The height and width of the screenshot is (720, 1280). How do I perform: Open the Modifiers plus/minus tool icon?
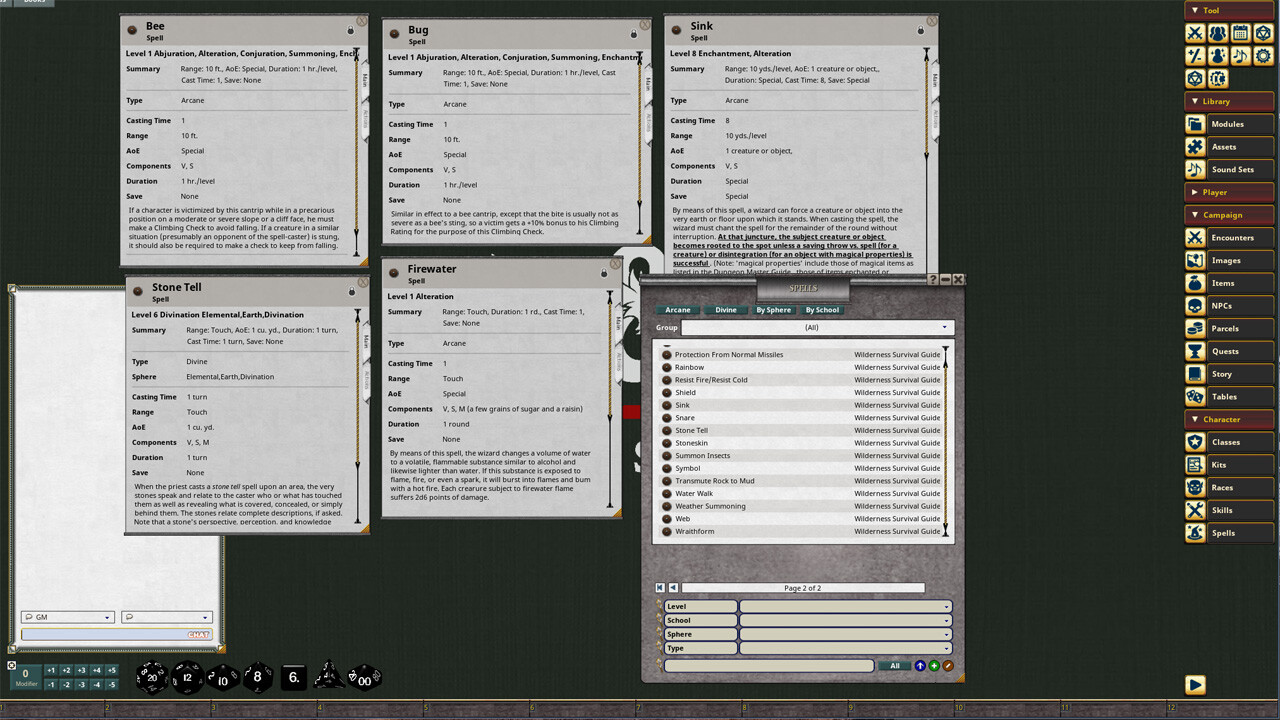coord(1195,56)
